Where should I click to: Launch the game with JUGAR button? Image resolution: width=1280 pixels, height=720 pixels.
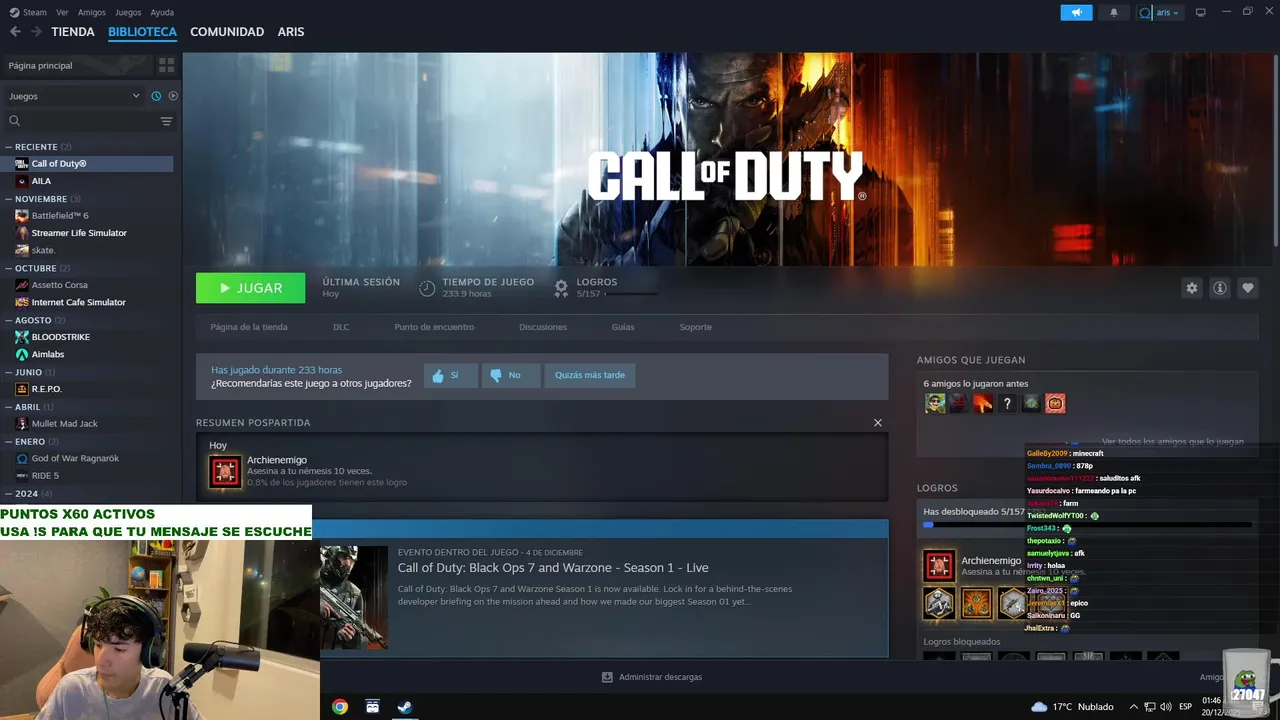(x=250, y=288)
